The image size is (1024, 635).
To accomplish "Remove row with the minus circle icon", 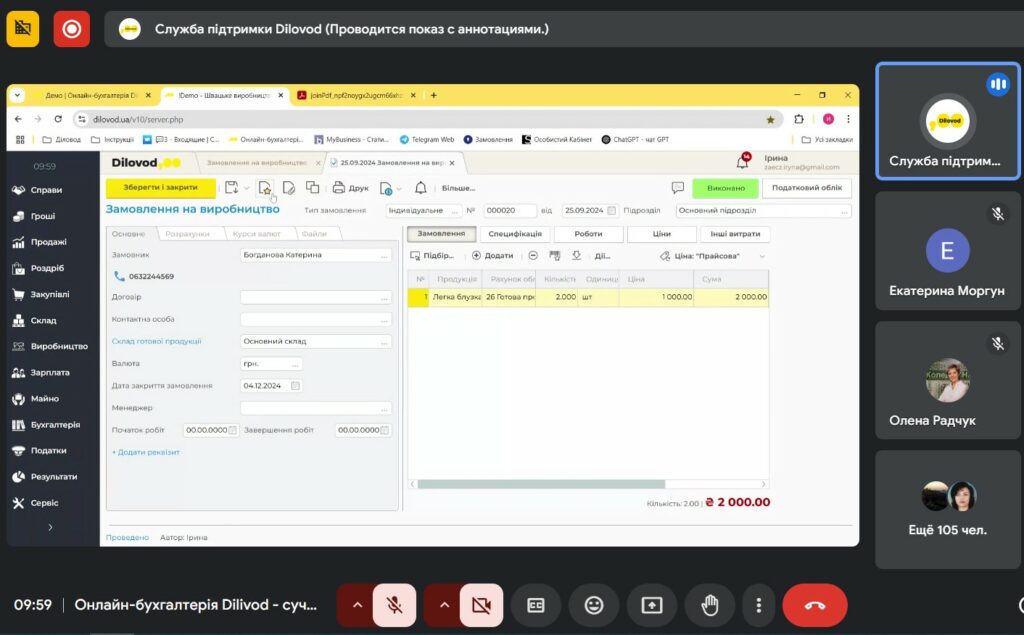I will (x=533, y=255).
